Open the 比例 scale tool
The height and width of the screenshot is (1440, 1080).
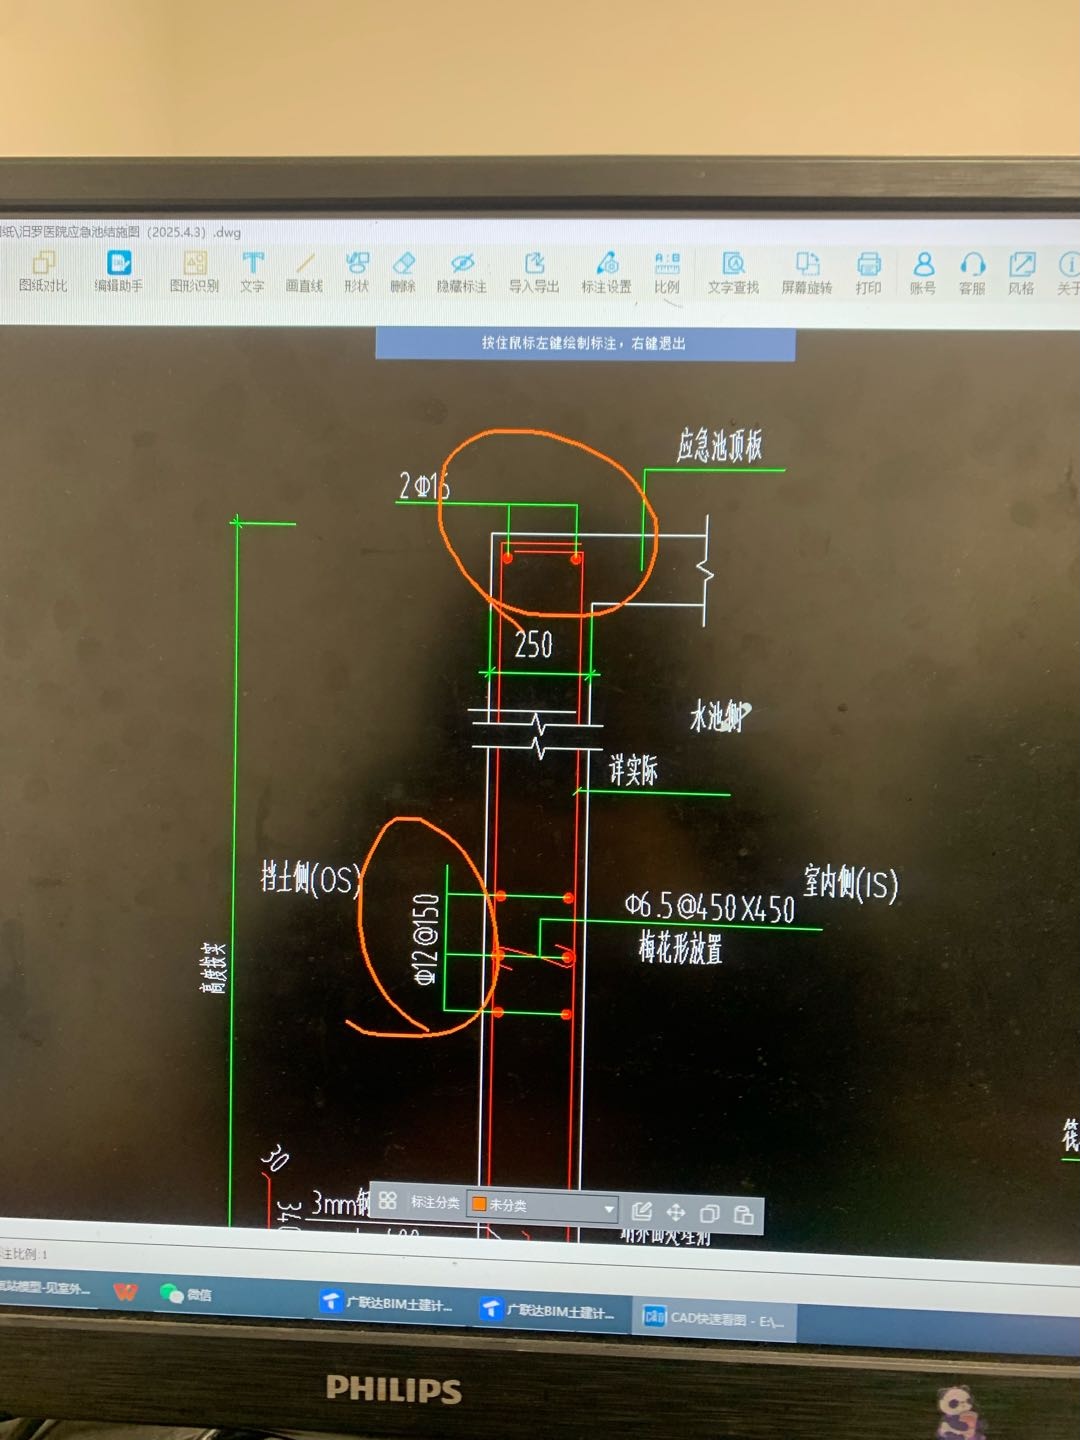click(x=667, y=273)
